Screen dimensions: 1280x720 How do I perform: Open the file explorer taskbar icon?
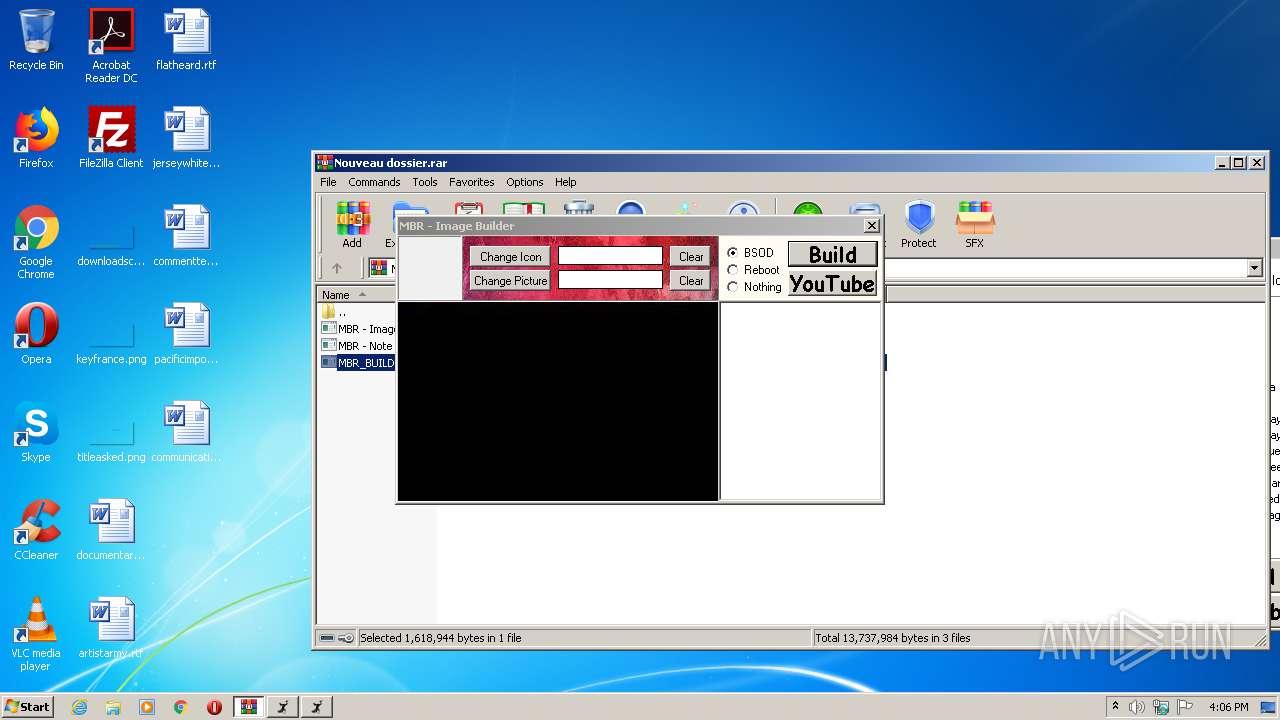[113, 707]
